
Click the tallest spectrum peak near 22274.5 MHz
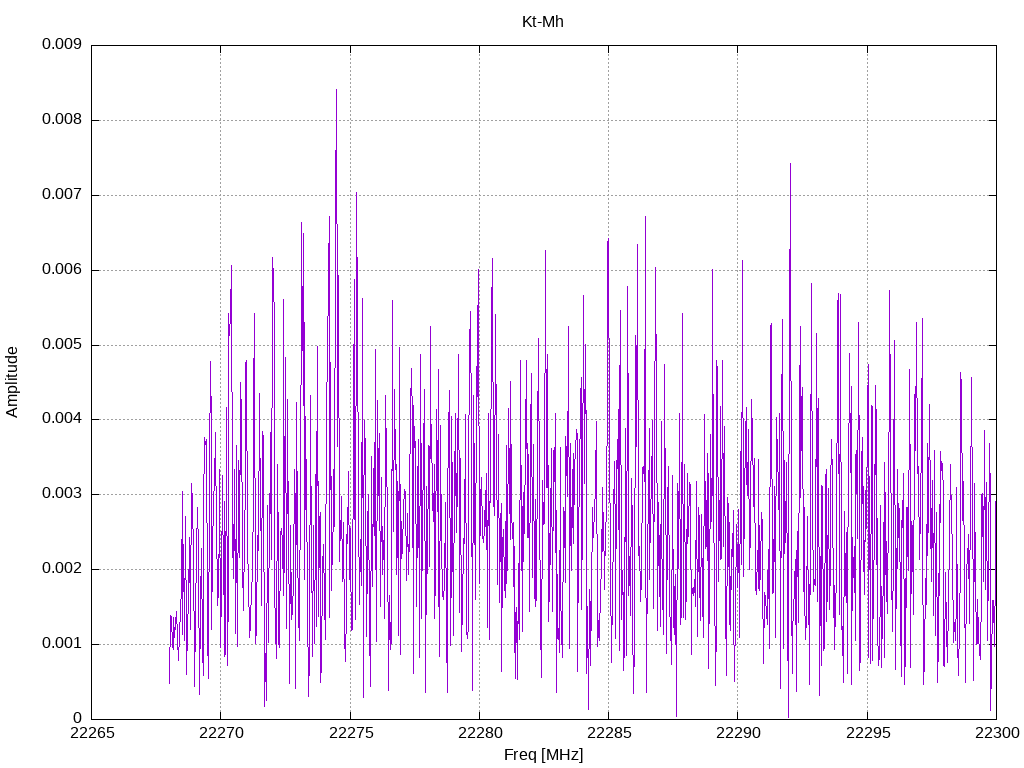pyautogui.click(x=336, y=91)
